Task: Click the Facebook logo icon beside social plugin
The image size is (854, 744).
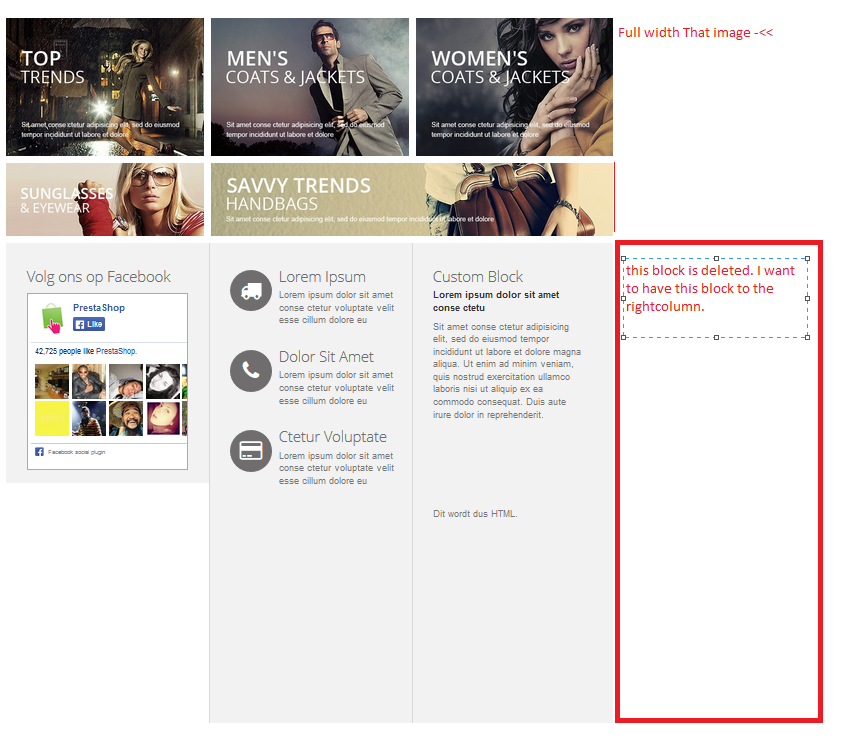Action: [x=39, y=452]
